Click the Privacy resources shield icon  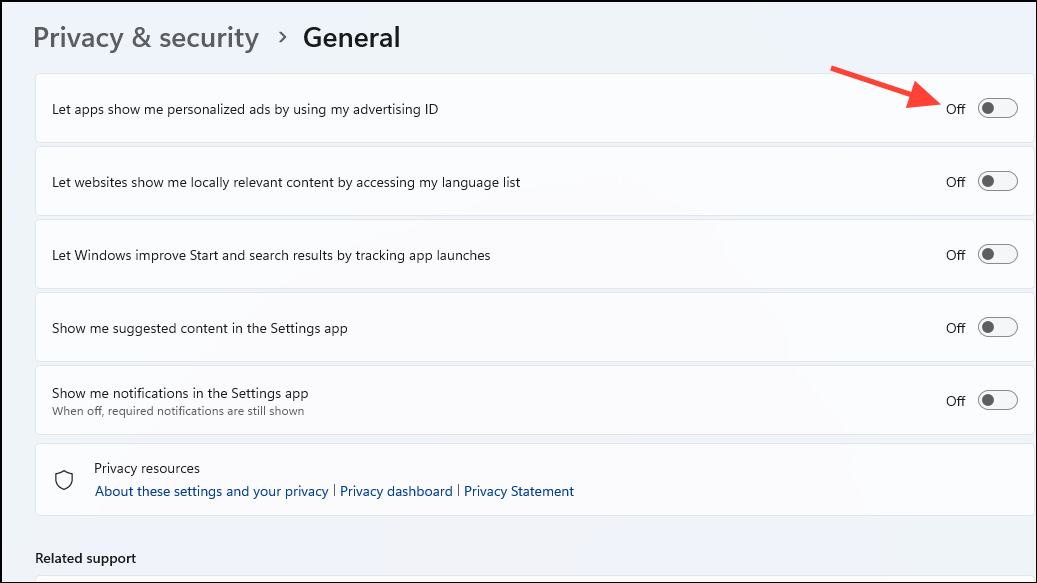point(64,480)
